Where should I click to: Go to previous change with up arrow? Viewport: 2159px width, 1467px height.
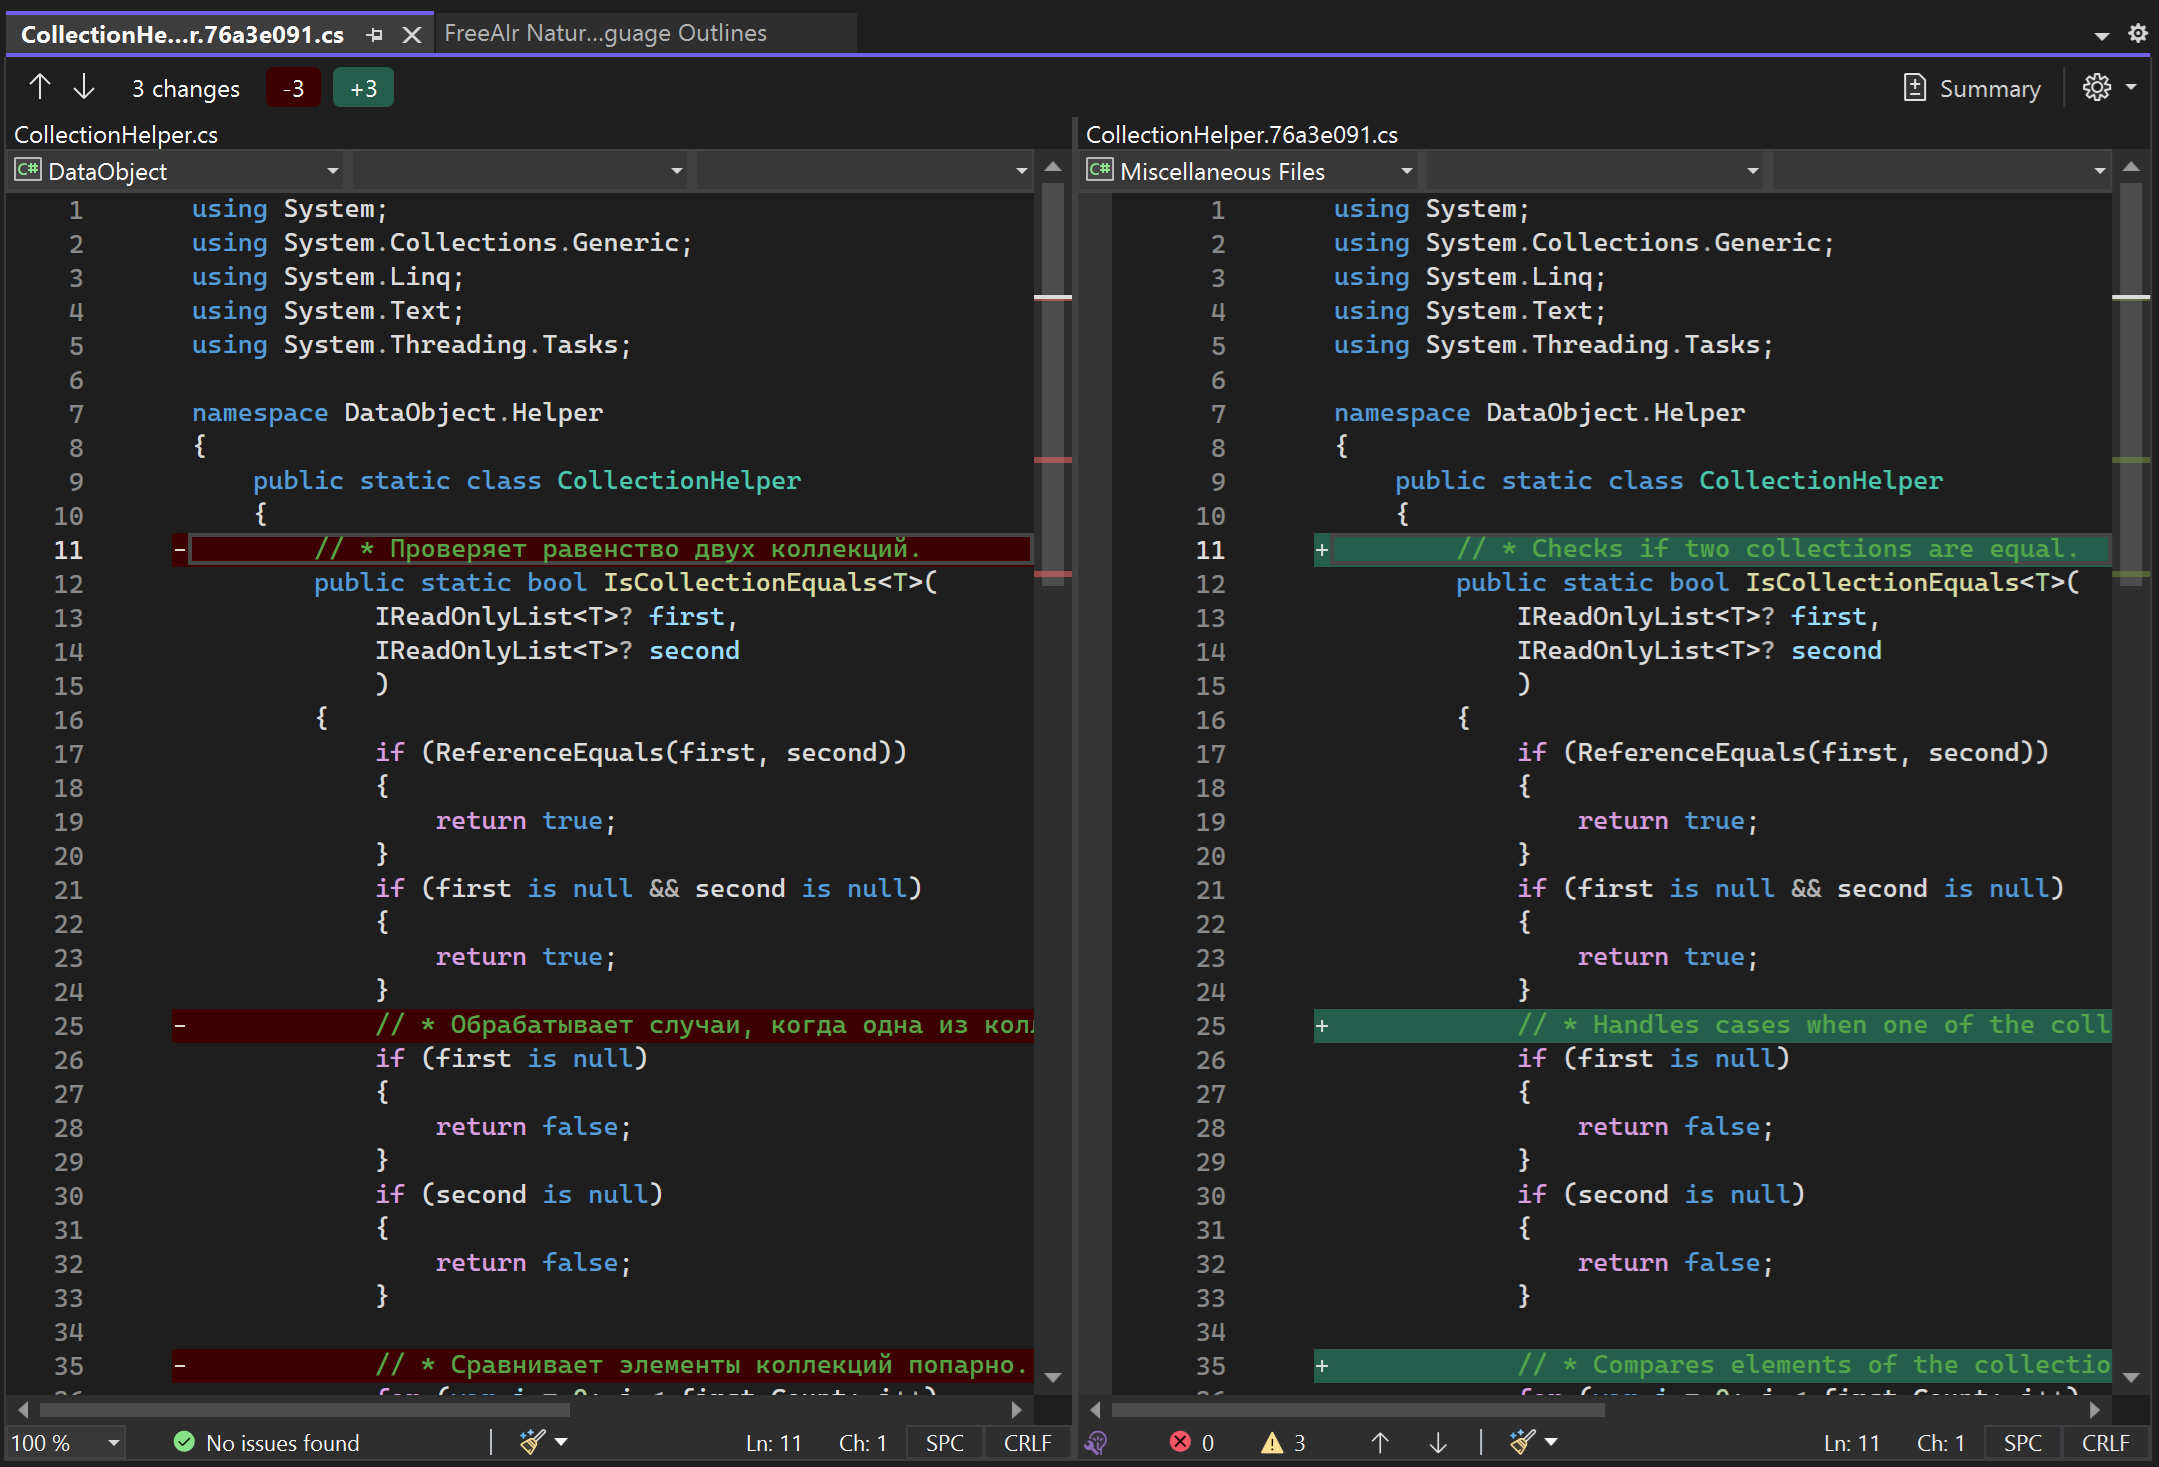click(x=39, y=88)
